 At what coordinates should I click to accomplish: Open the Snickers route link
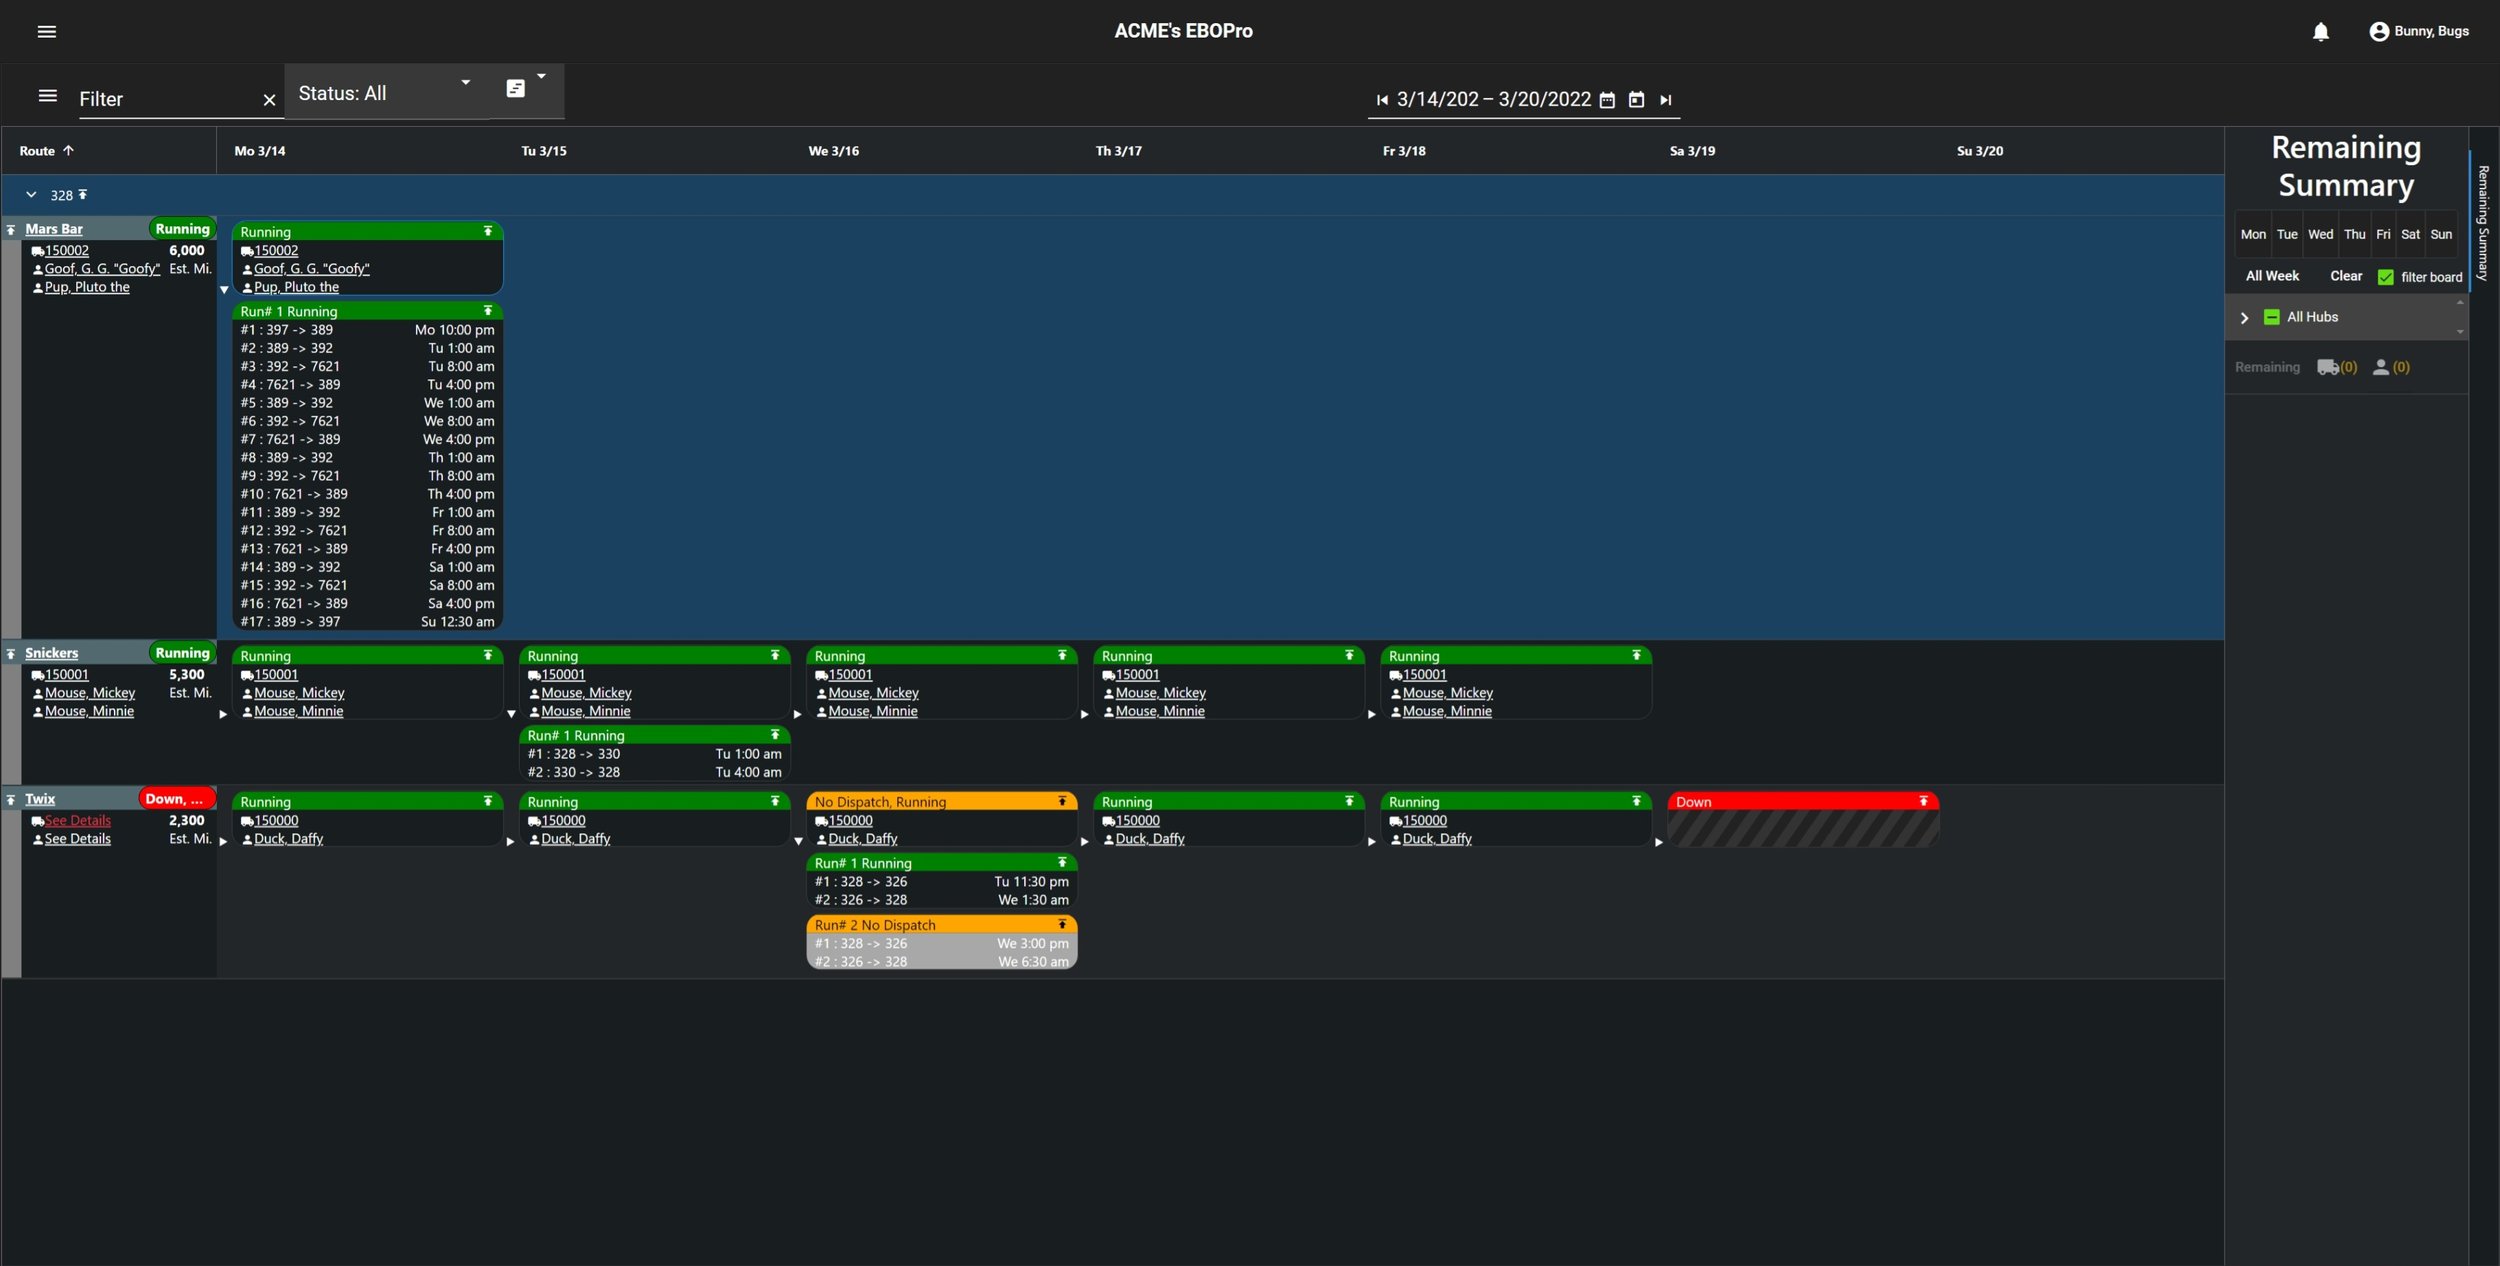click(x=51, y=653)
